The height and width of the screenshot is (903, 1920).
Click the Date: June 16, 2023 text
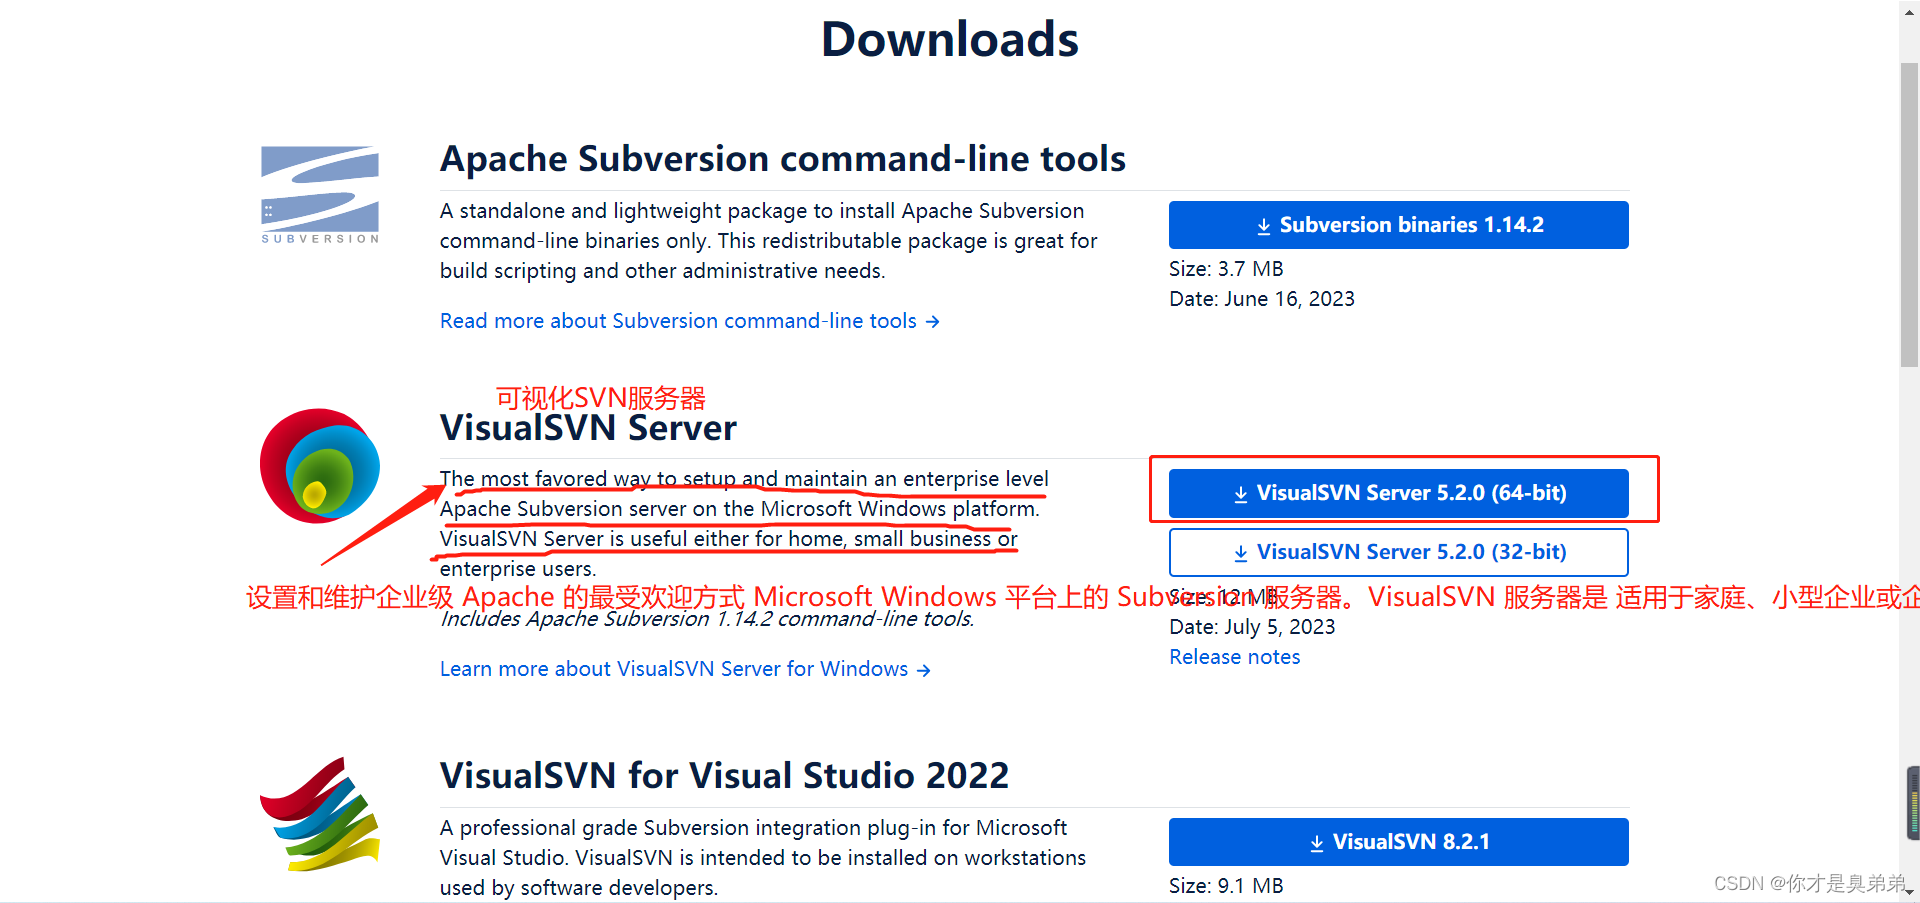[x=1262, y=299]
